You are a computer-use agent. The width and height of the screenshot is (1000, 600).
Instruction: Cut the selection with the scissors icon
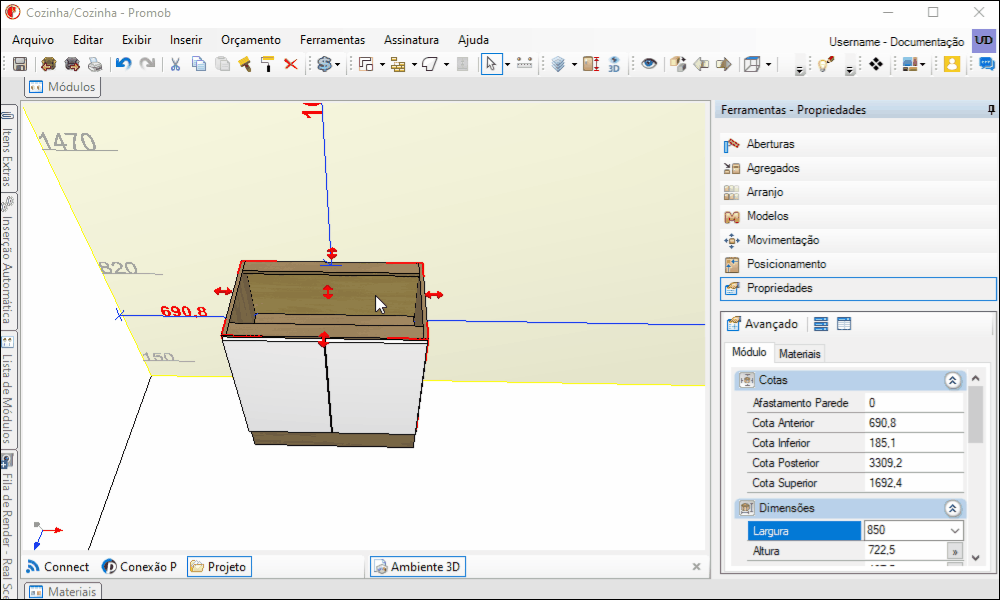point(175,64)
